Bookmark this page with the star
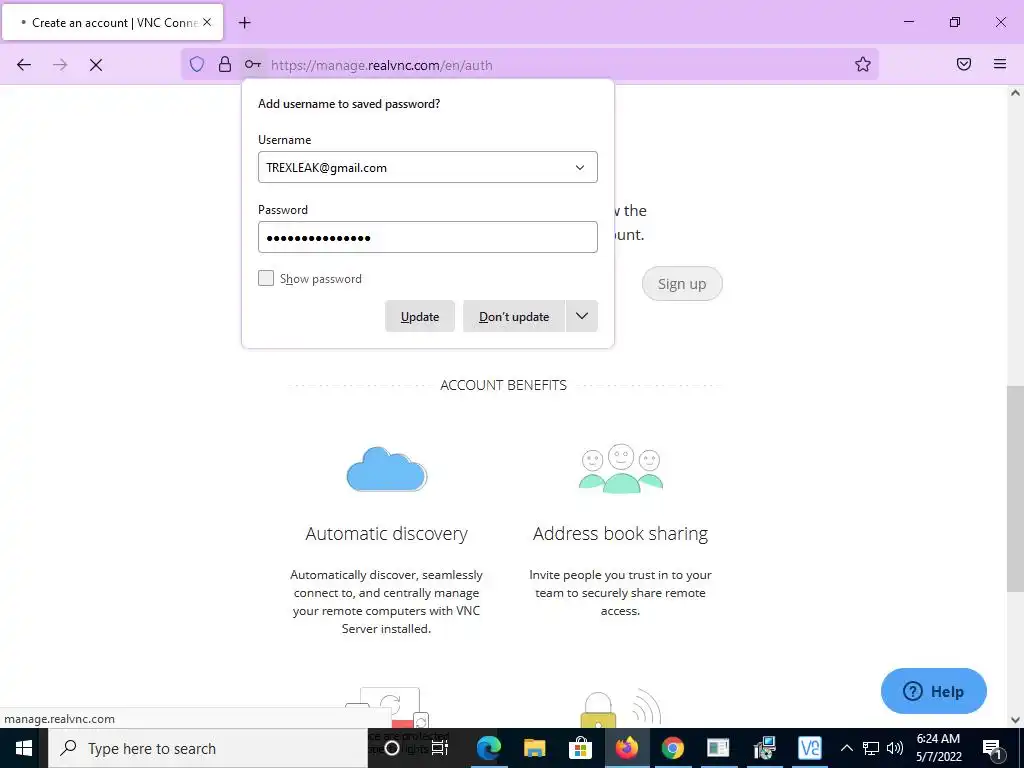Image resolution: width=1024 pixels, height=768 pixels. click(x=863, y=64)
